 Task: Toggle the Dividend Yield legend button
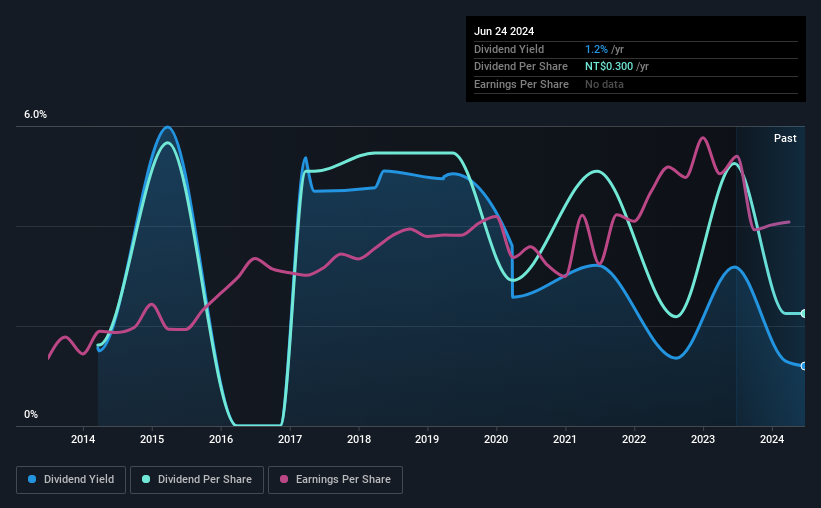coord(71,480)
